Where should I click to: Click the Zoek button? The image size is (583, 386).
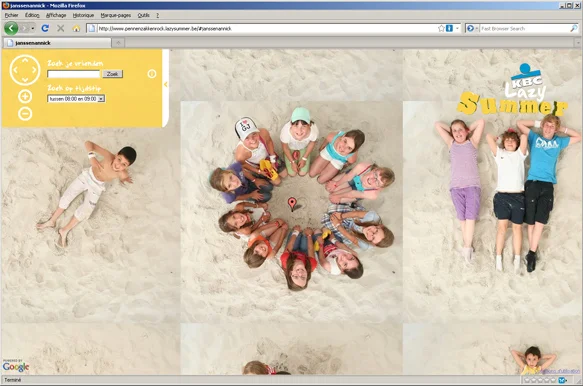point(112,74)
